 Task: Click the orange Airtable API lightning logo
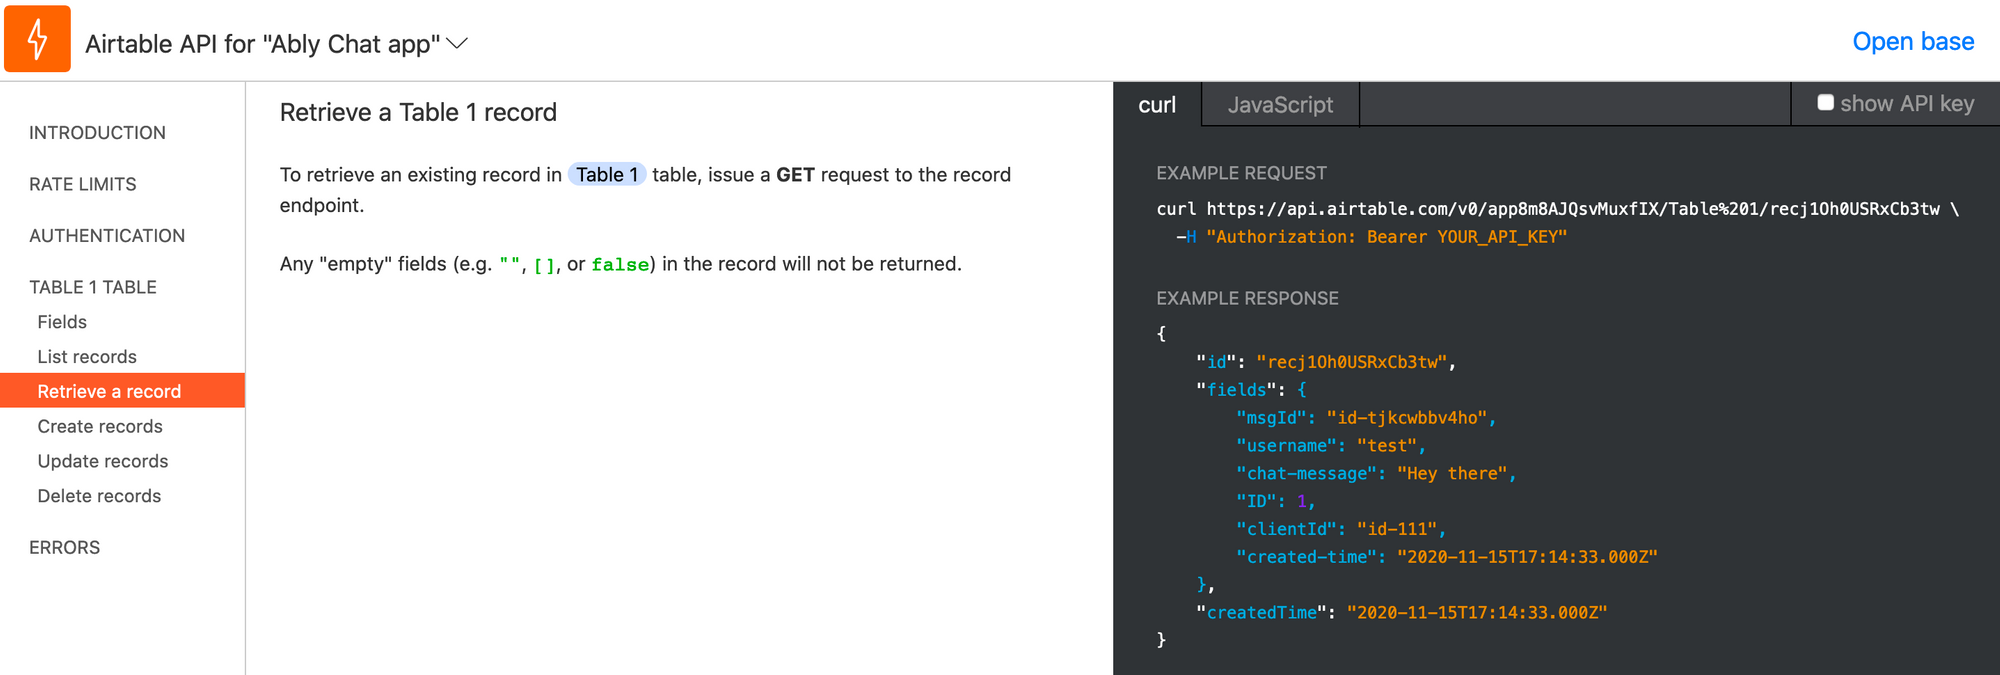(x=37, y=39)
